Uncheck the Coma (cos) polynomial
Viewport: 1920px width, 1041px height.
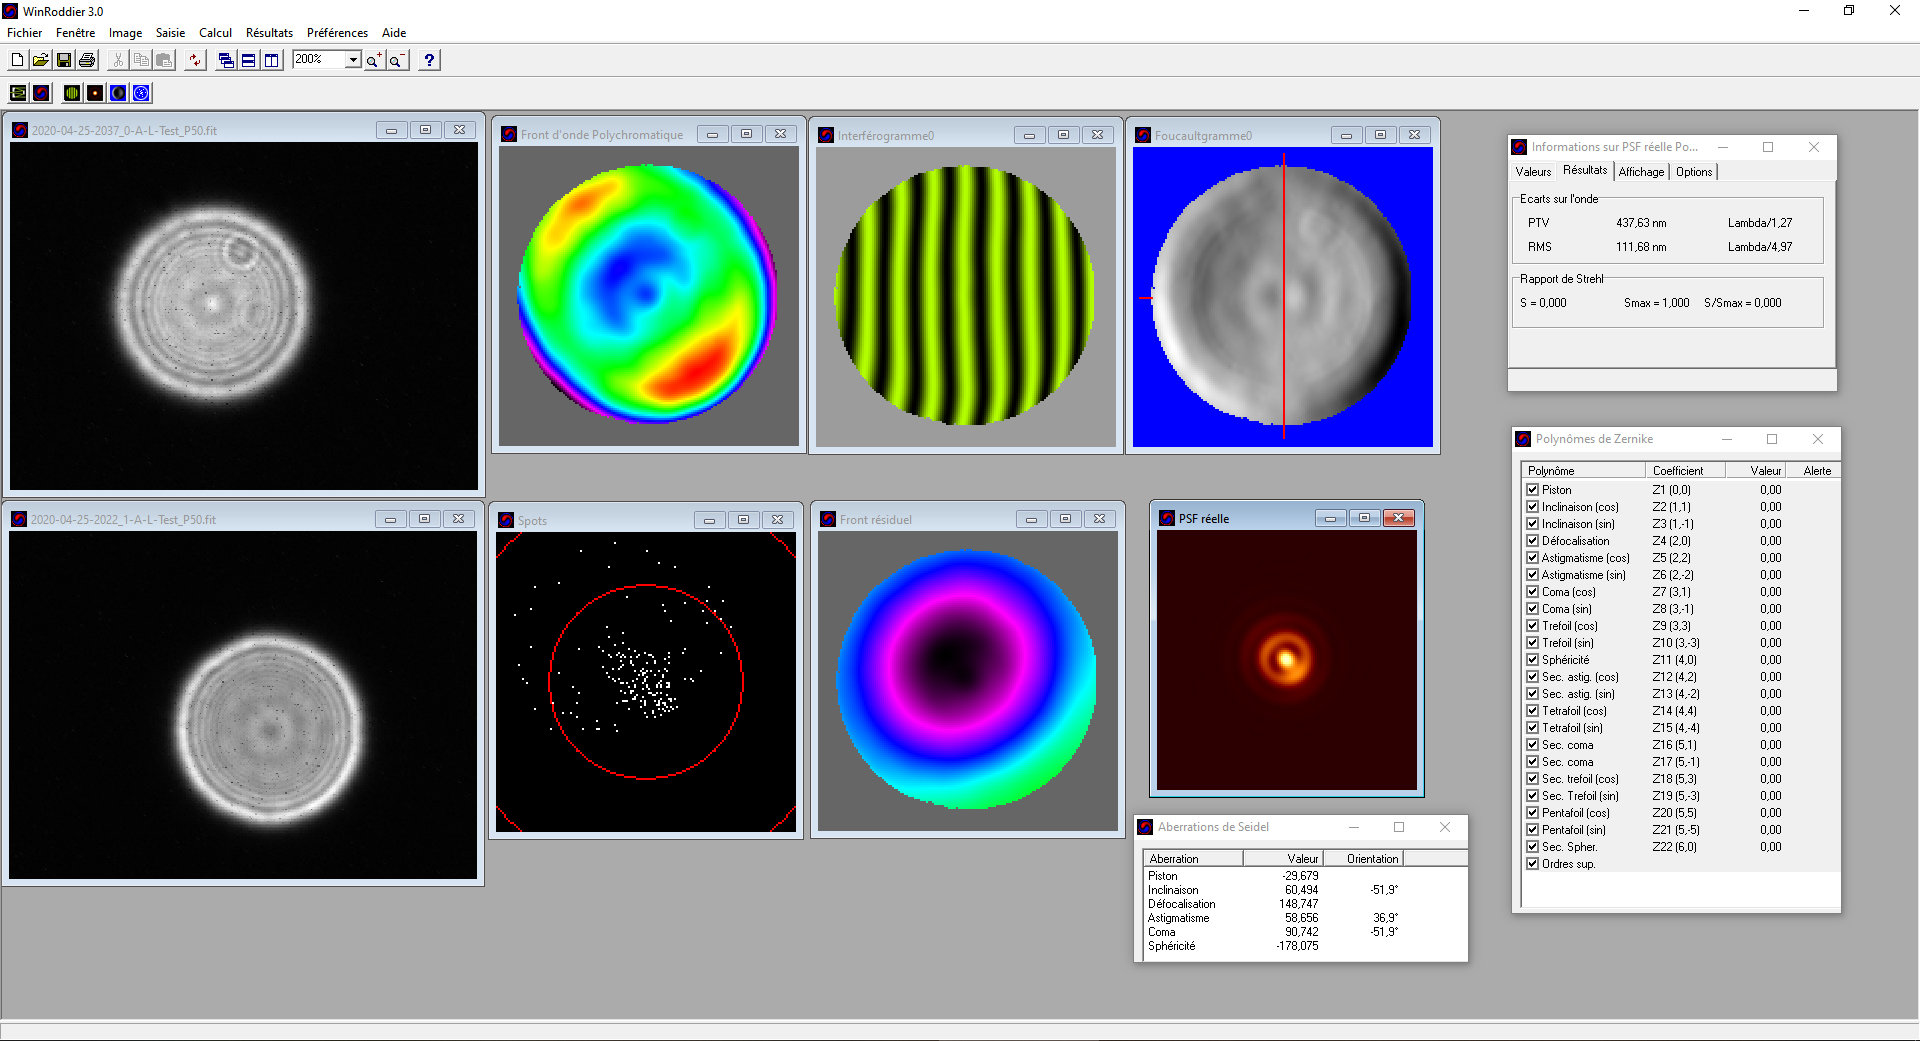click(x=1532, y=592)
